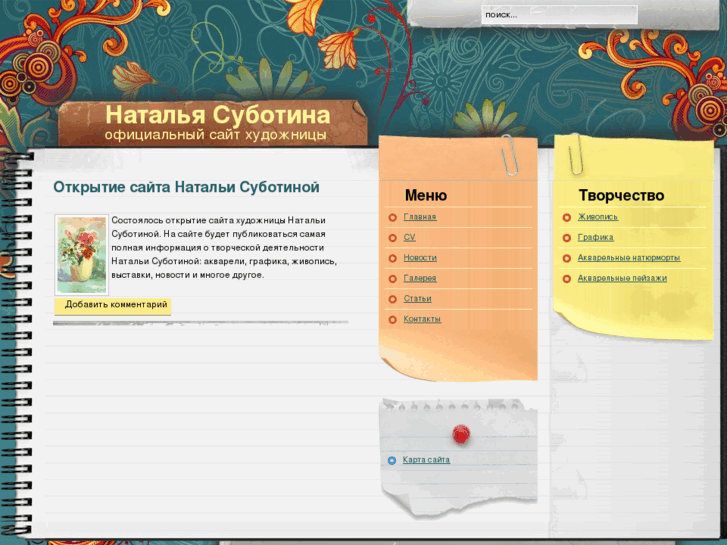The image size is (727, 545).
Task: Click the bullet icon beside Контакты
Action: (x=393, y=319)
